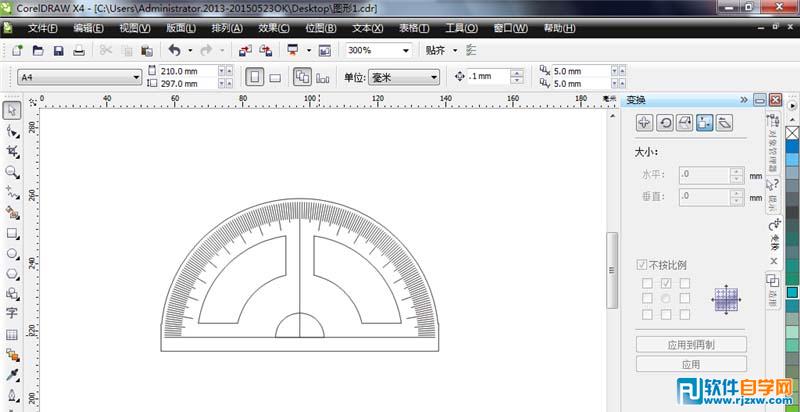Viewport: 800px width, 412px height.
Task: Click the Undo arrow icon
Action: pos(176,50)
